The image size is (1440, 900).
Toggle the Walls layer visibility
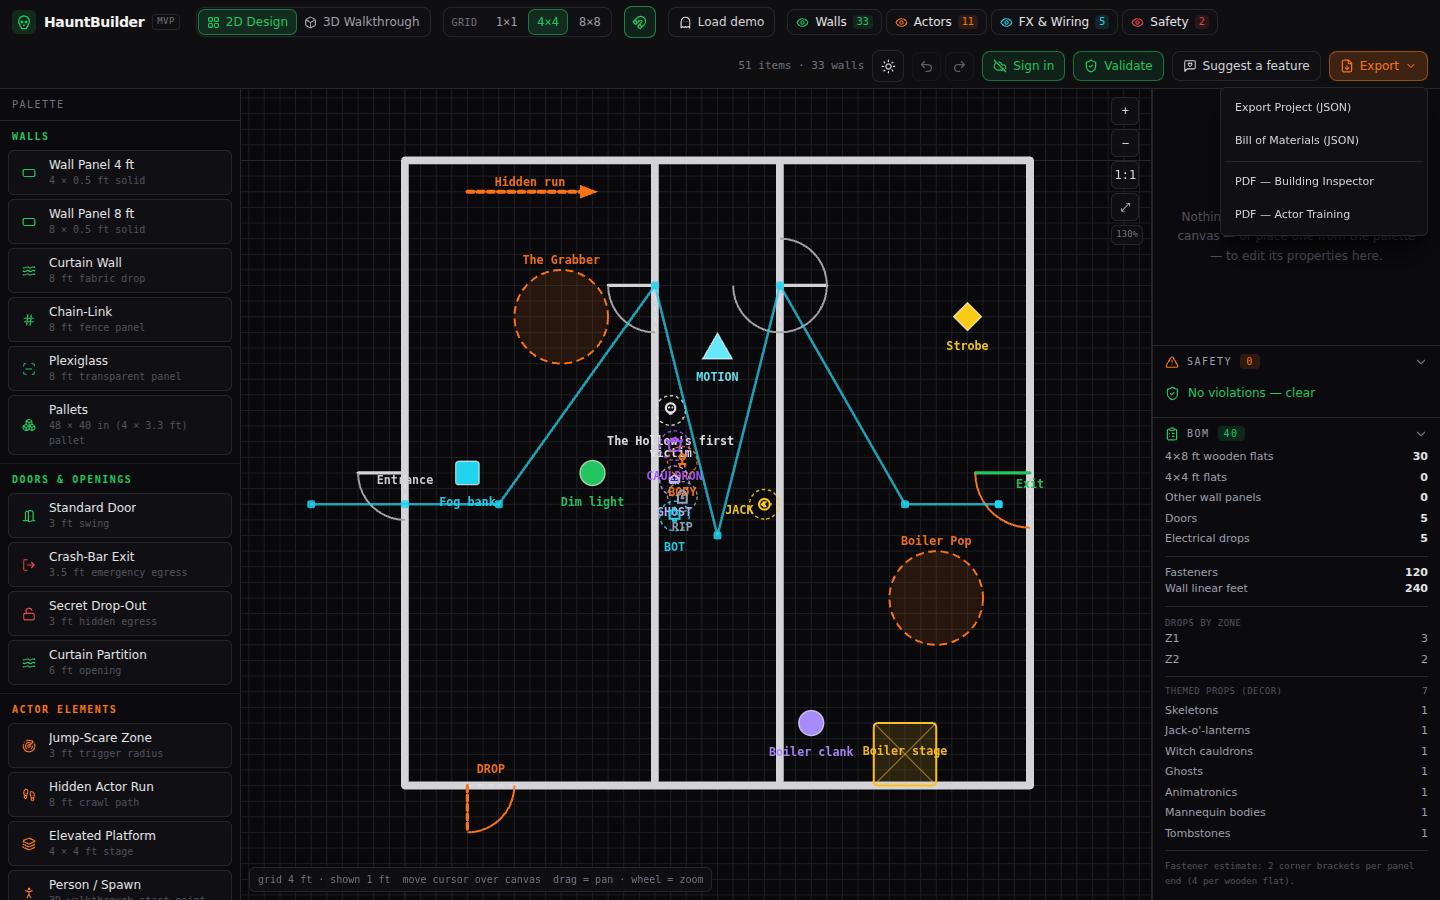833,22
